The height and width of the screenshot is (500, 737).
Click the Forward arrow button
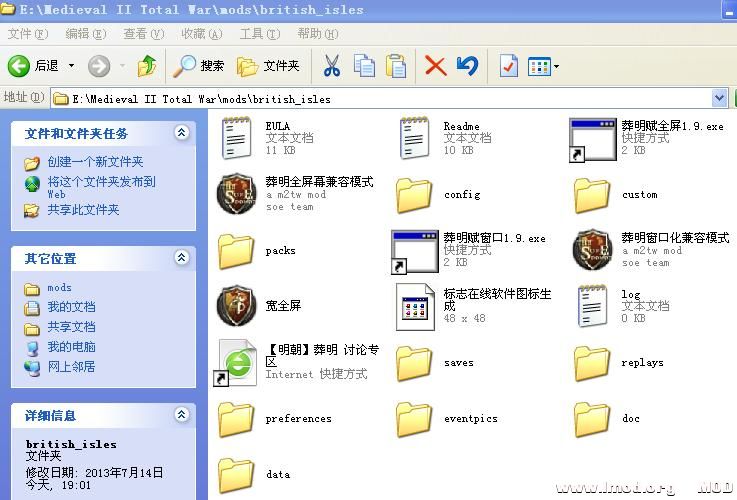pyautogui.click(x=99, y=66)
